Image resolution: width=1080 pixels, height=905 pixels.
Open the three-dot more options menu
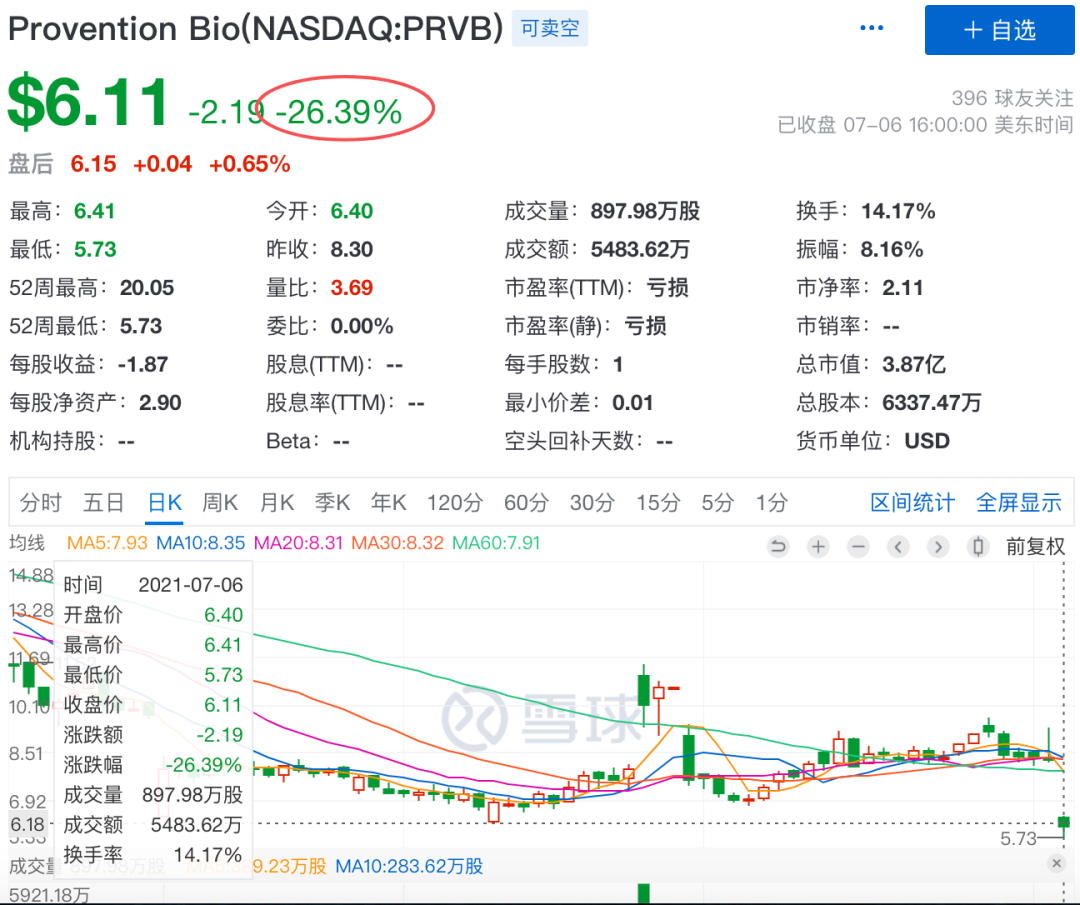(871, 28)
